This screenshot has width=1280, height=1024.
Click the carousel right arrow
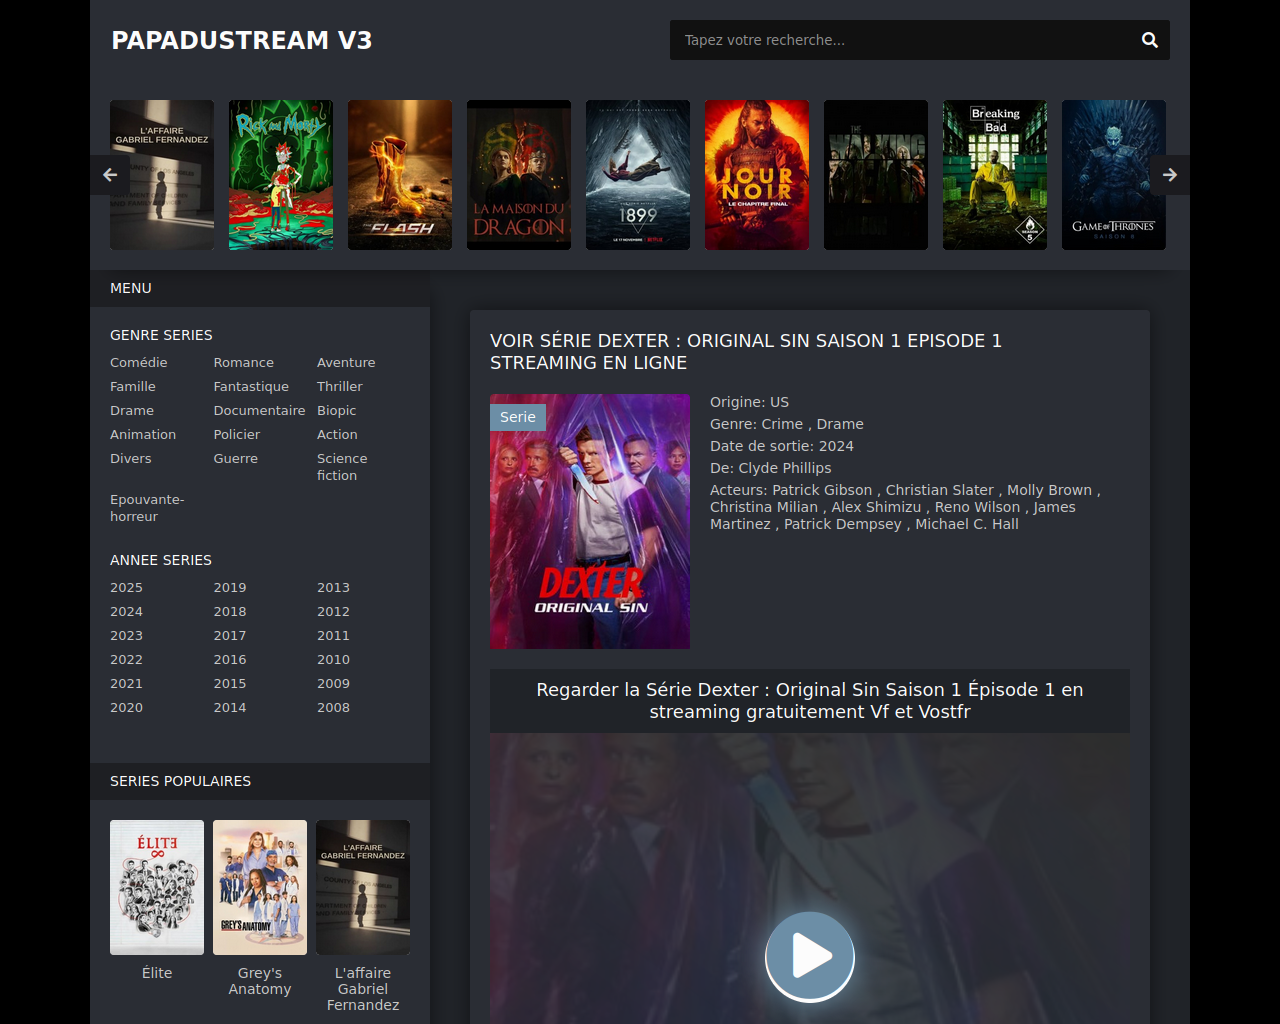coord(1170,175)
